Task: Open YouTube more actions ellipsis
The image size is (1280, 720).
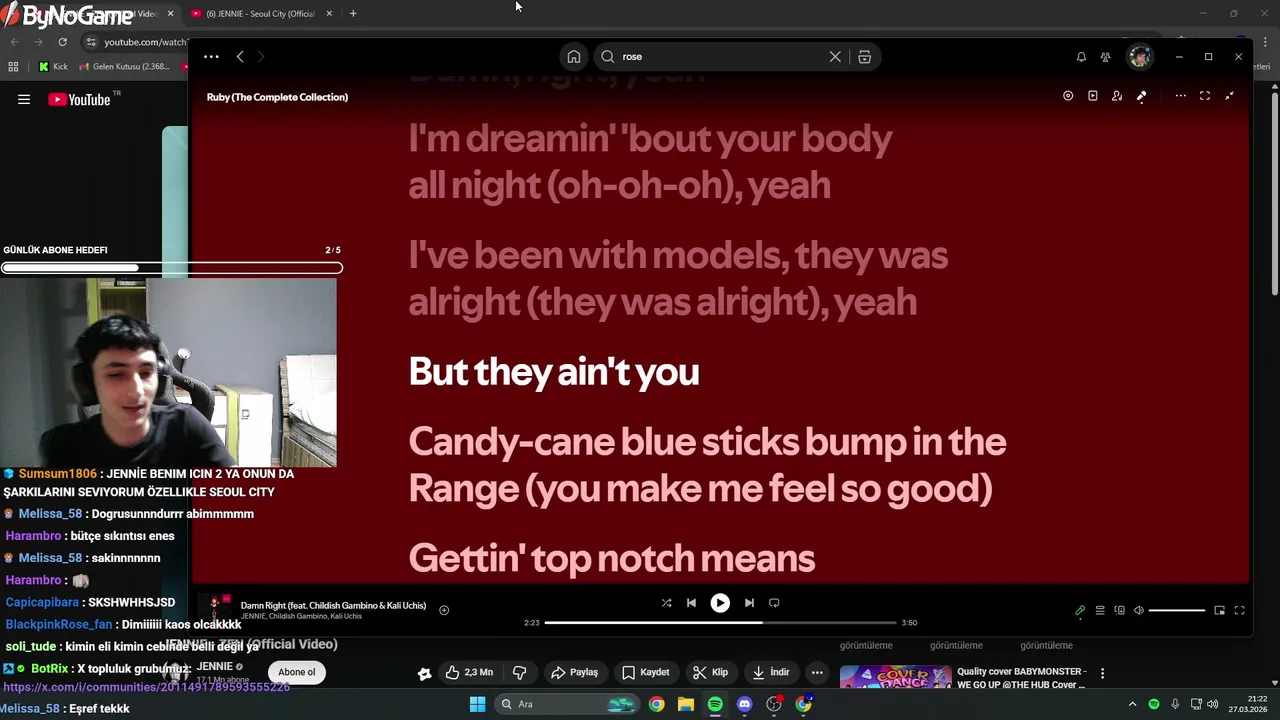Action: click(x=817, y=673)
